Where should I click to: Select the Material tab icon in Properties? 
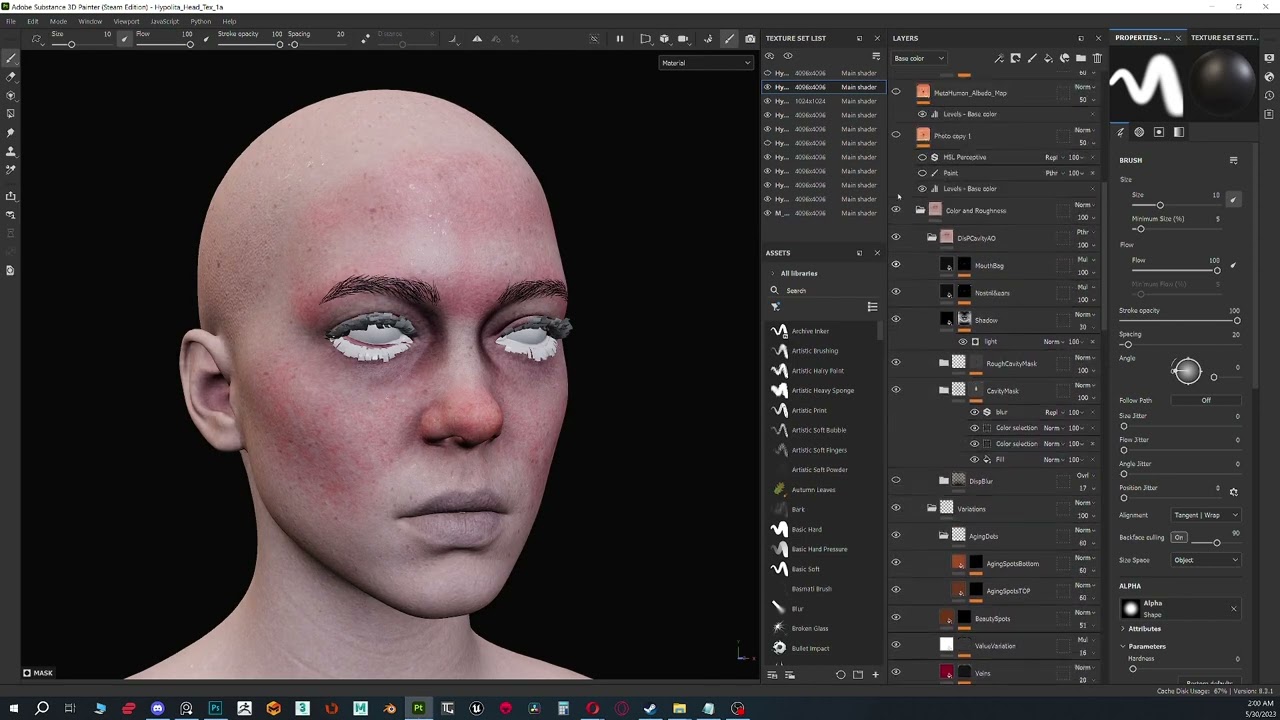click(1179, 132)
